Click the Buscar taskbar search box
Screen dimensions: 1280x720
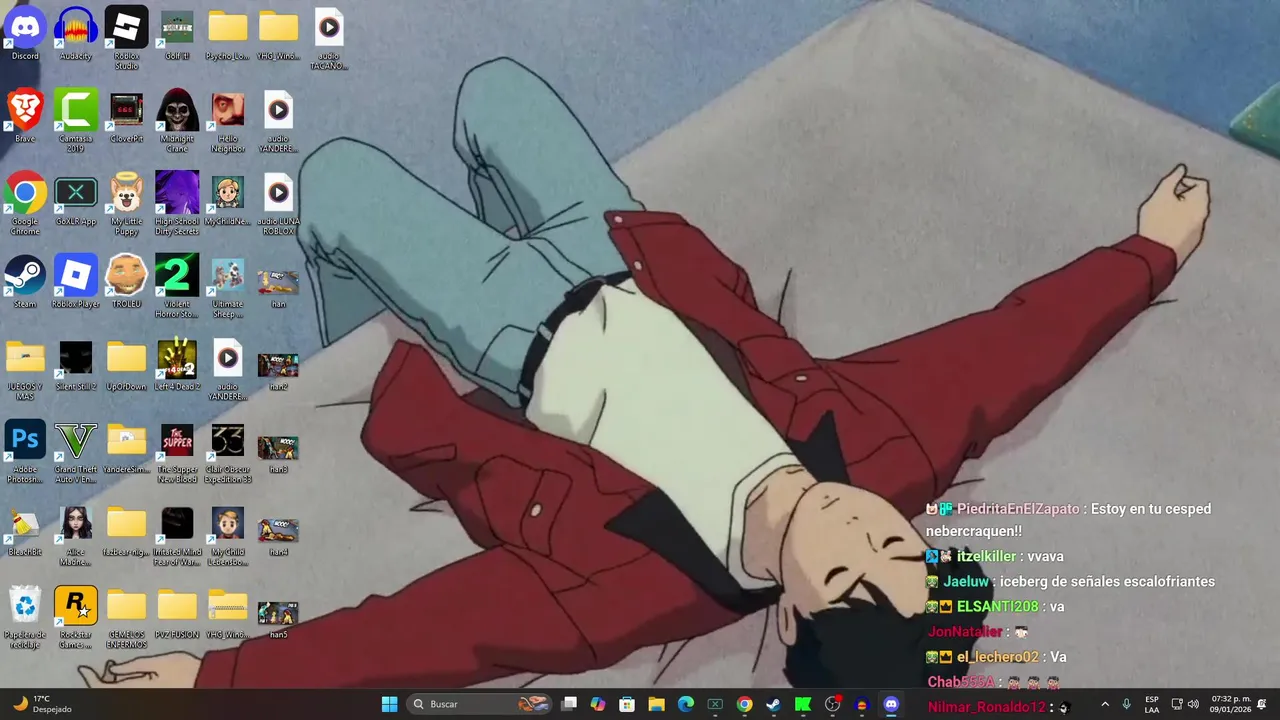click(x=481, y=704)
